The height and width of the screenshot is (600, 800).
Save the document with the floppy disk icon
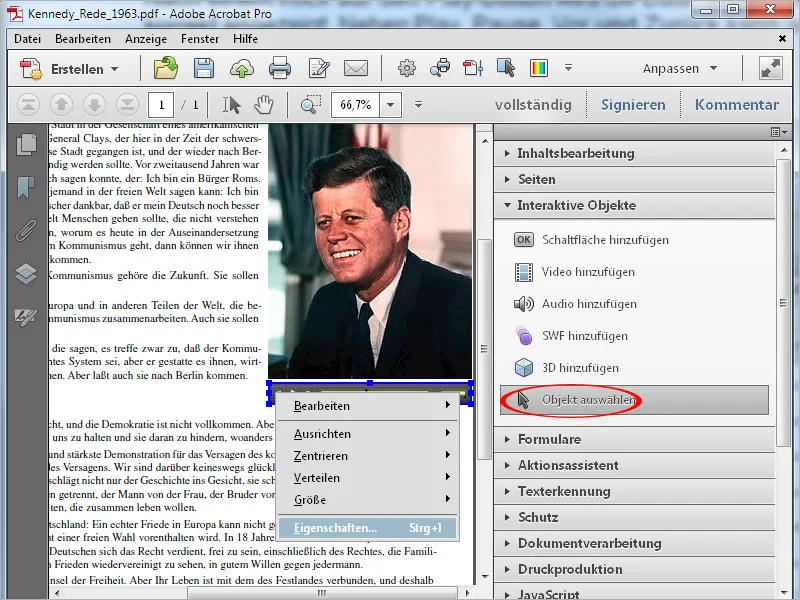tap(204, 68)
